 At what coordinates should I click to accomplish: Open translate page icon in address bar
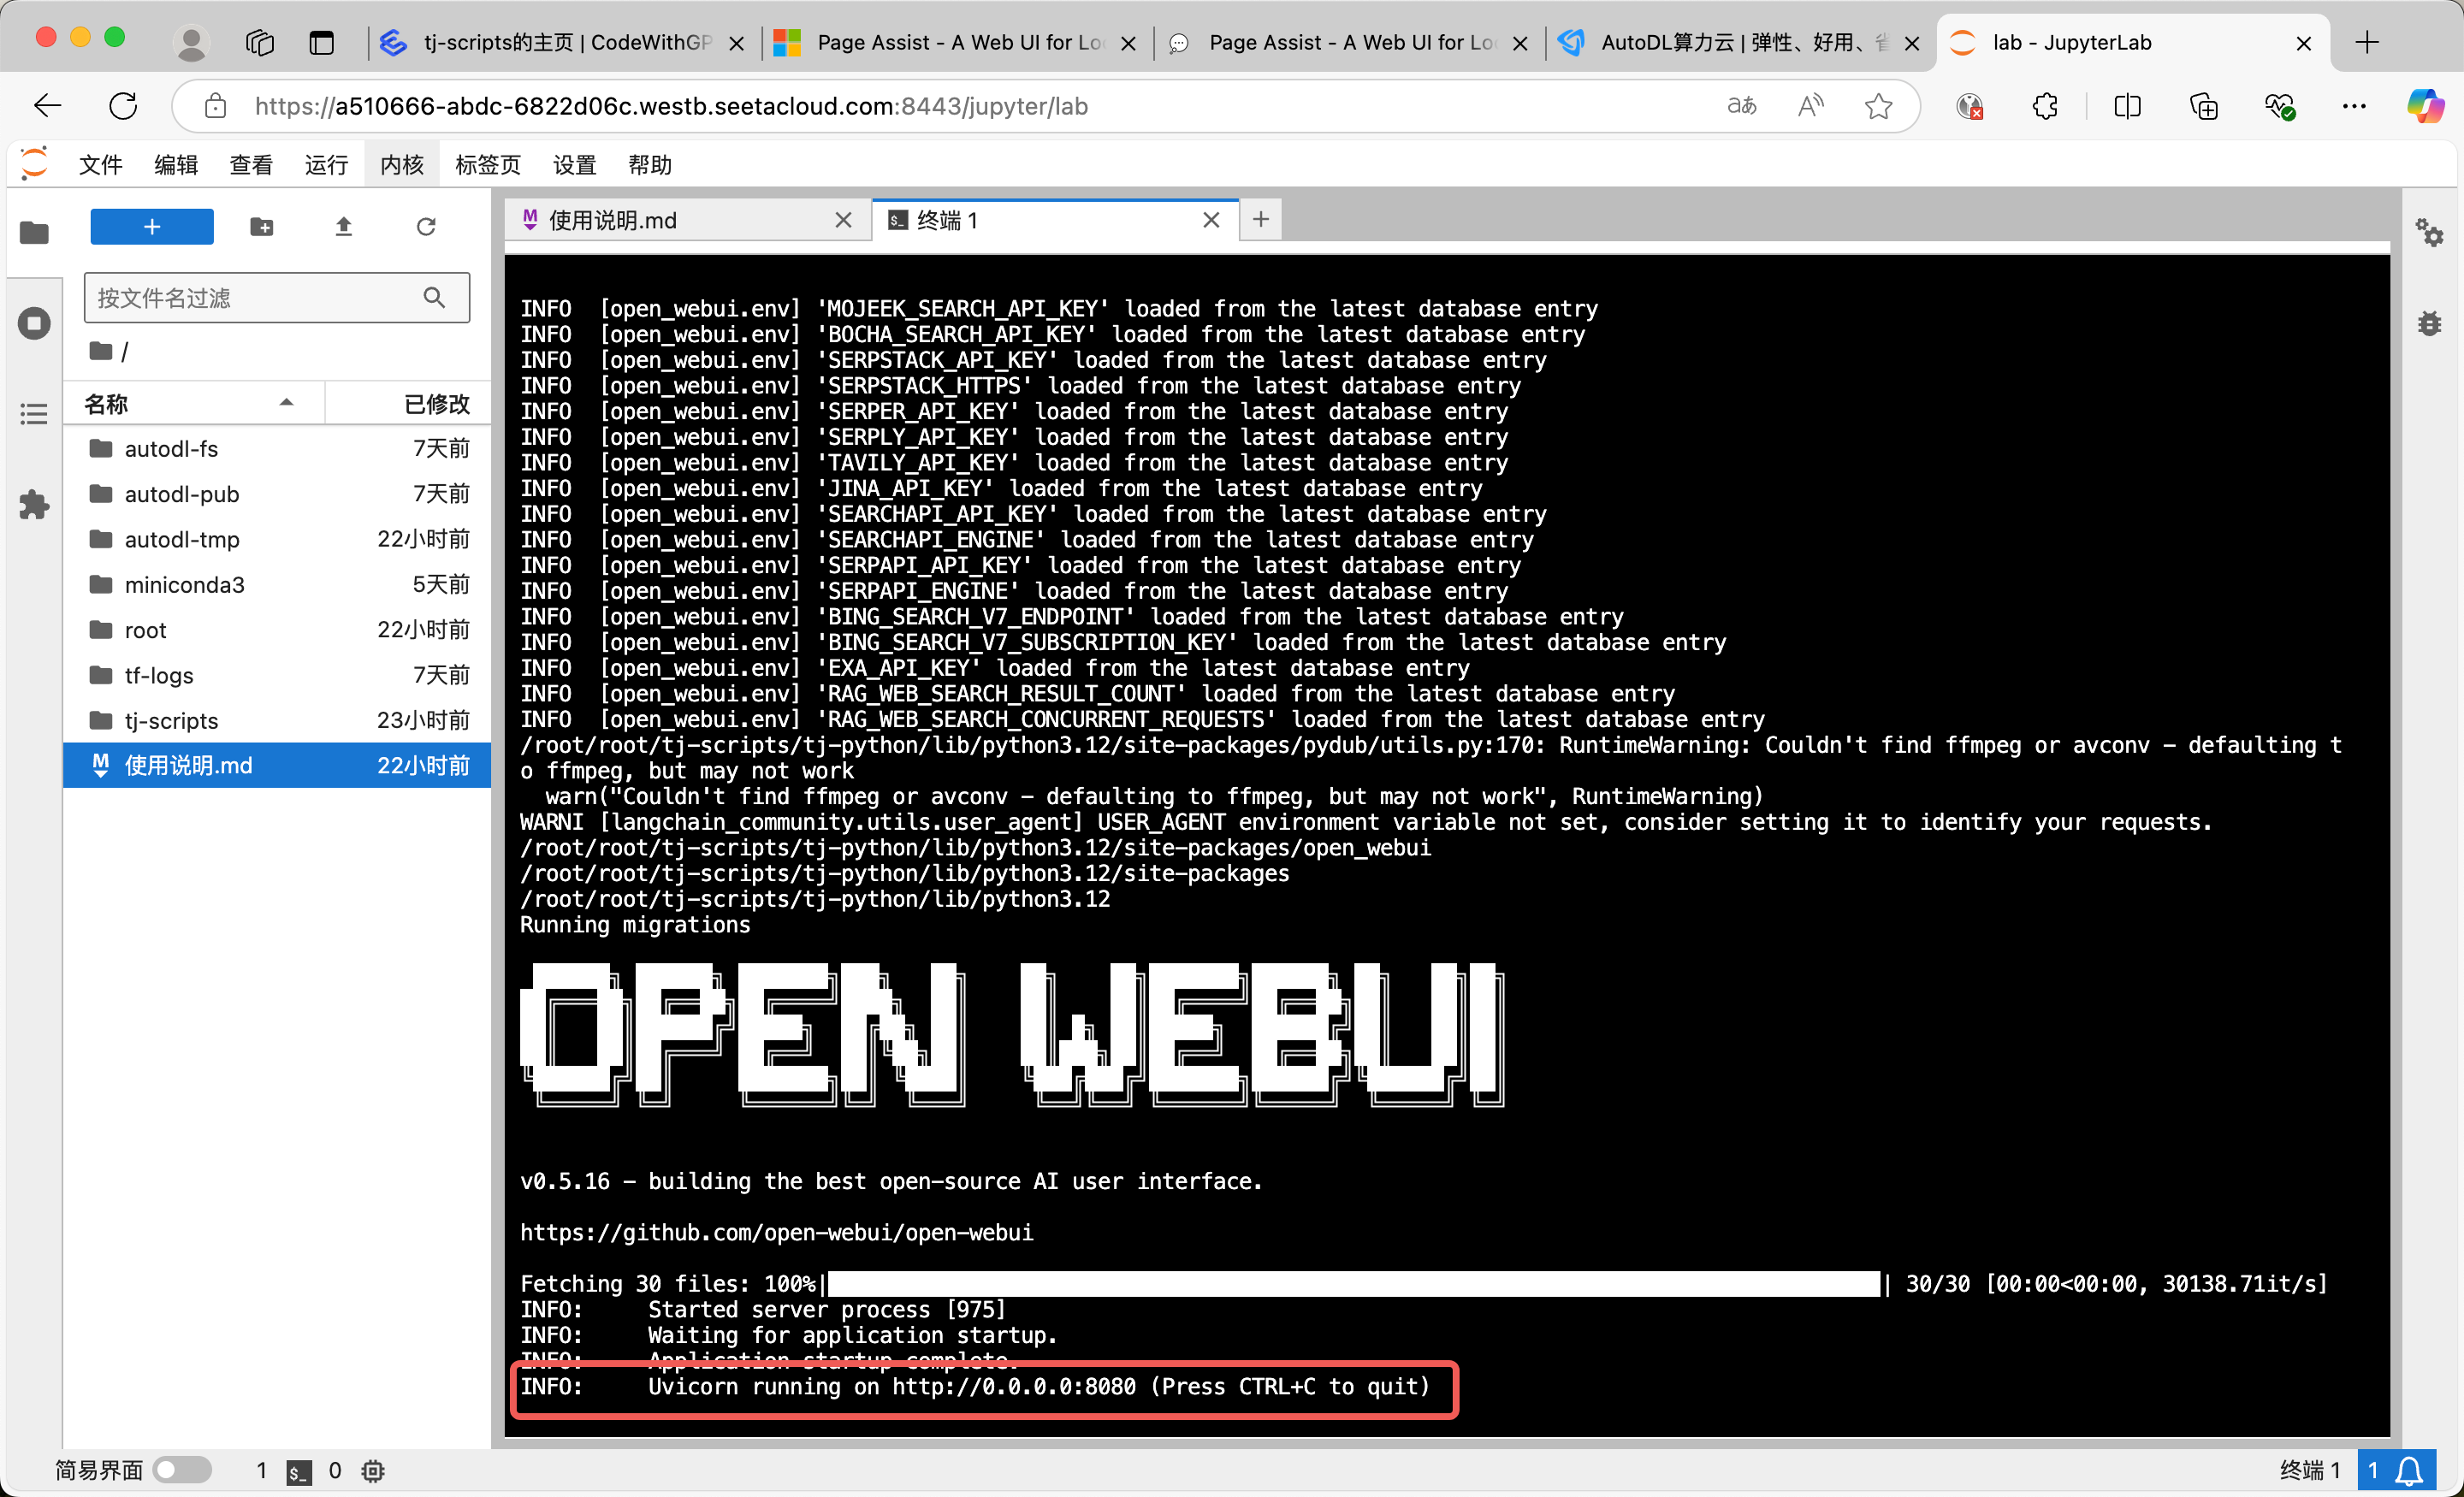(1742, 106)
